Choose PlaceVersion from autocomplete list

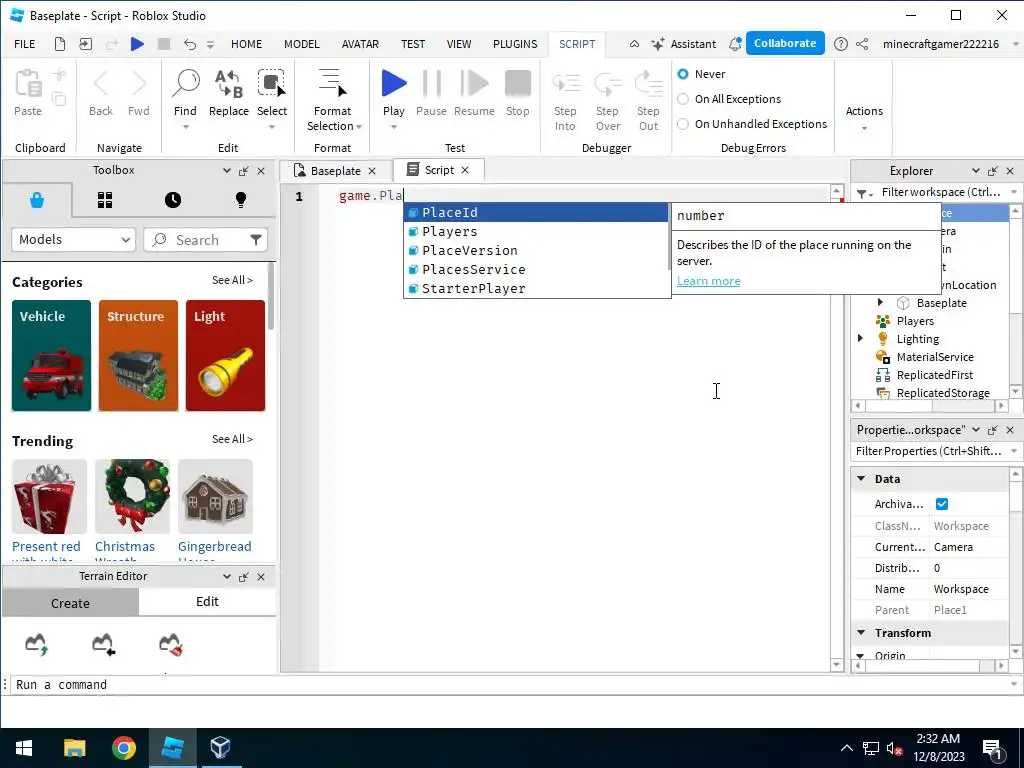click(x=536, y=250)
